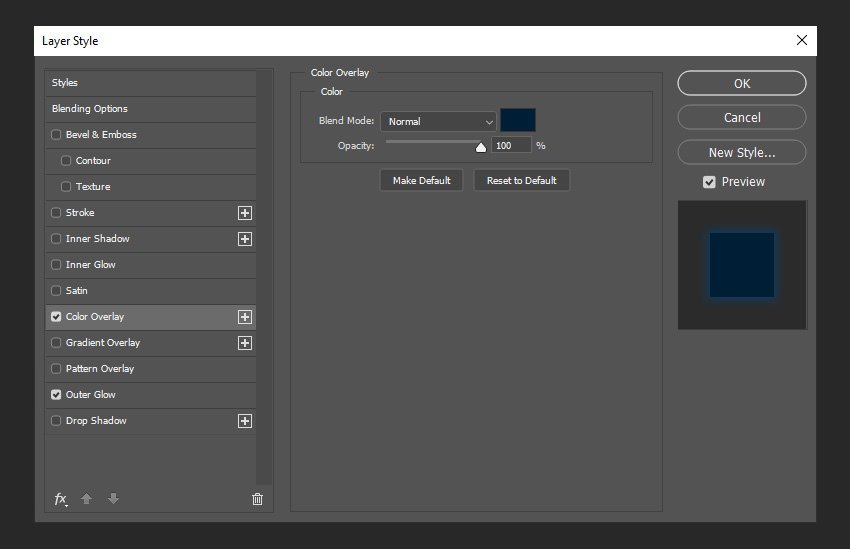Select Styles in the left list
The height and width of the screenshot is (549, 850).
[151, 83]
